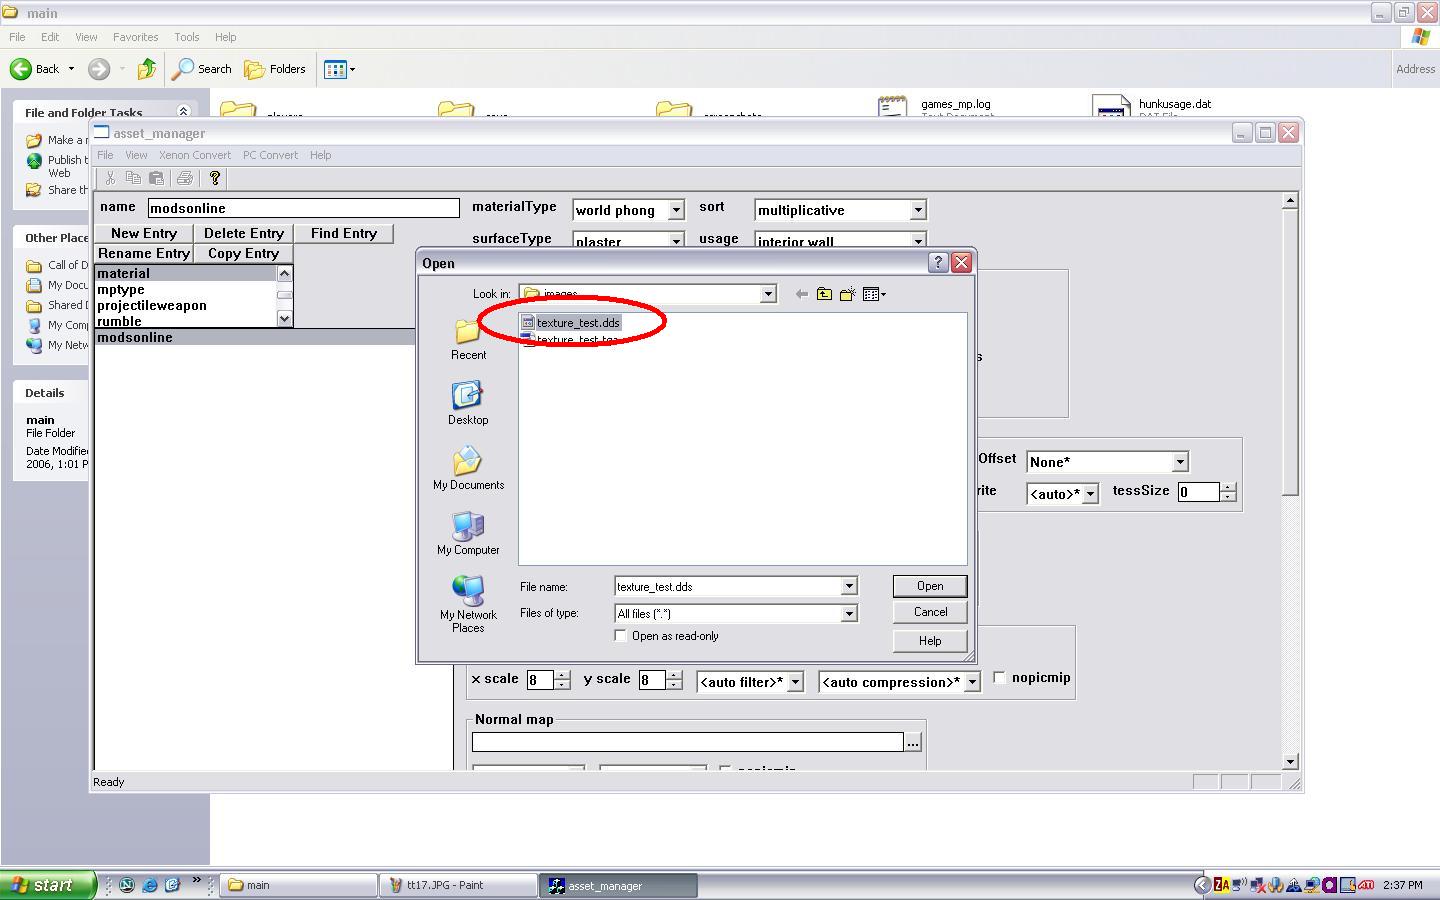1440x900 pixels.
Task: Create New Folder icon in Open dialog
Action: tap(848, 294)
